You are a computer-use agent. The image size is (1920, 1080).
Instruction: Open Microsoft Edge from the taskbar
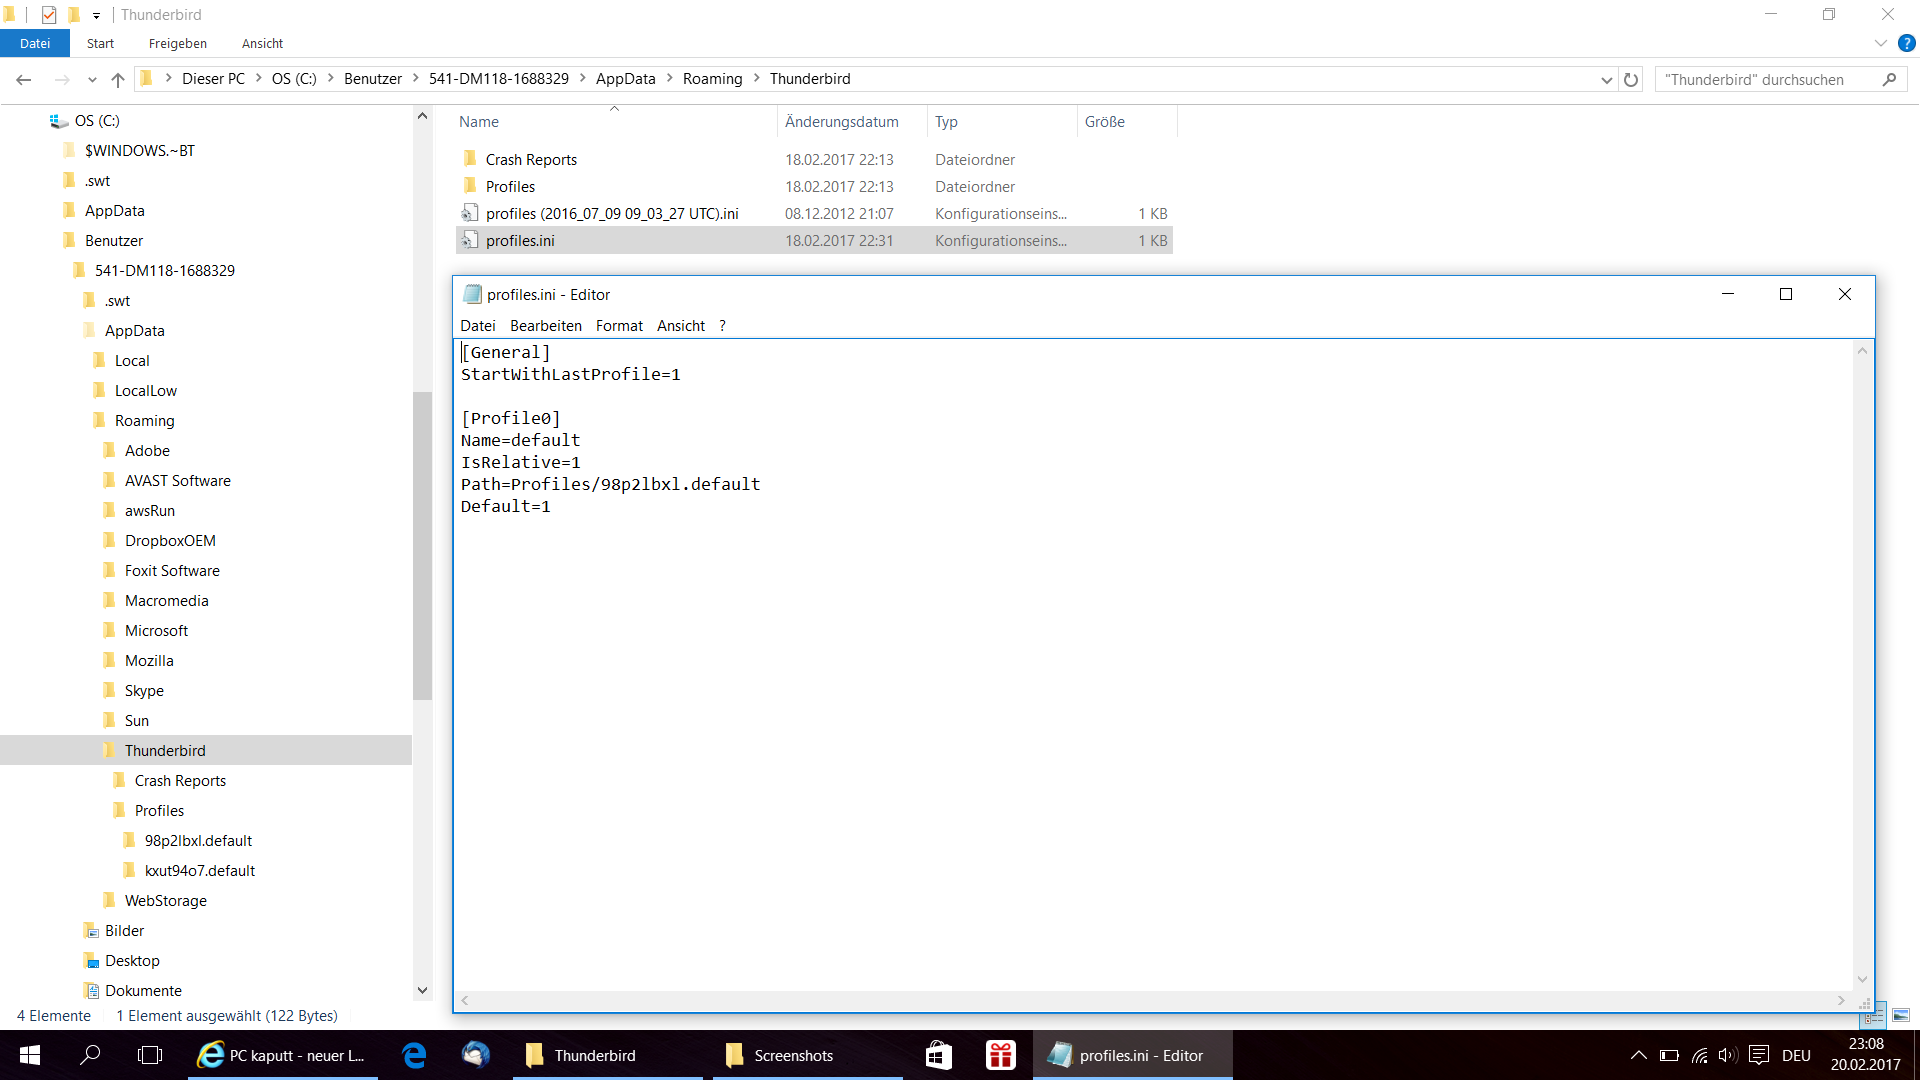click(414, 1055)
